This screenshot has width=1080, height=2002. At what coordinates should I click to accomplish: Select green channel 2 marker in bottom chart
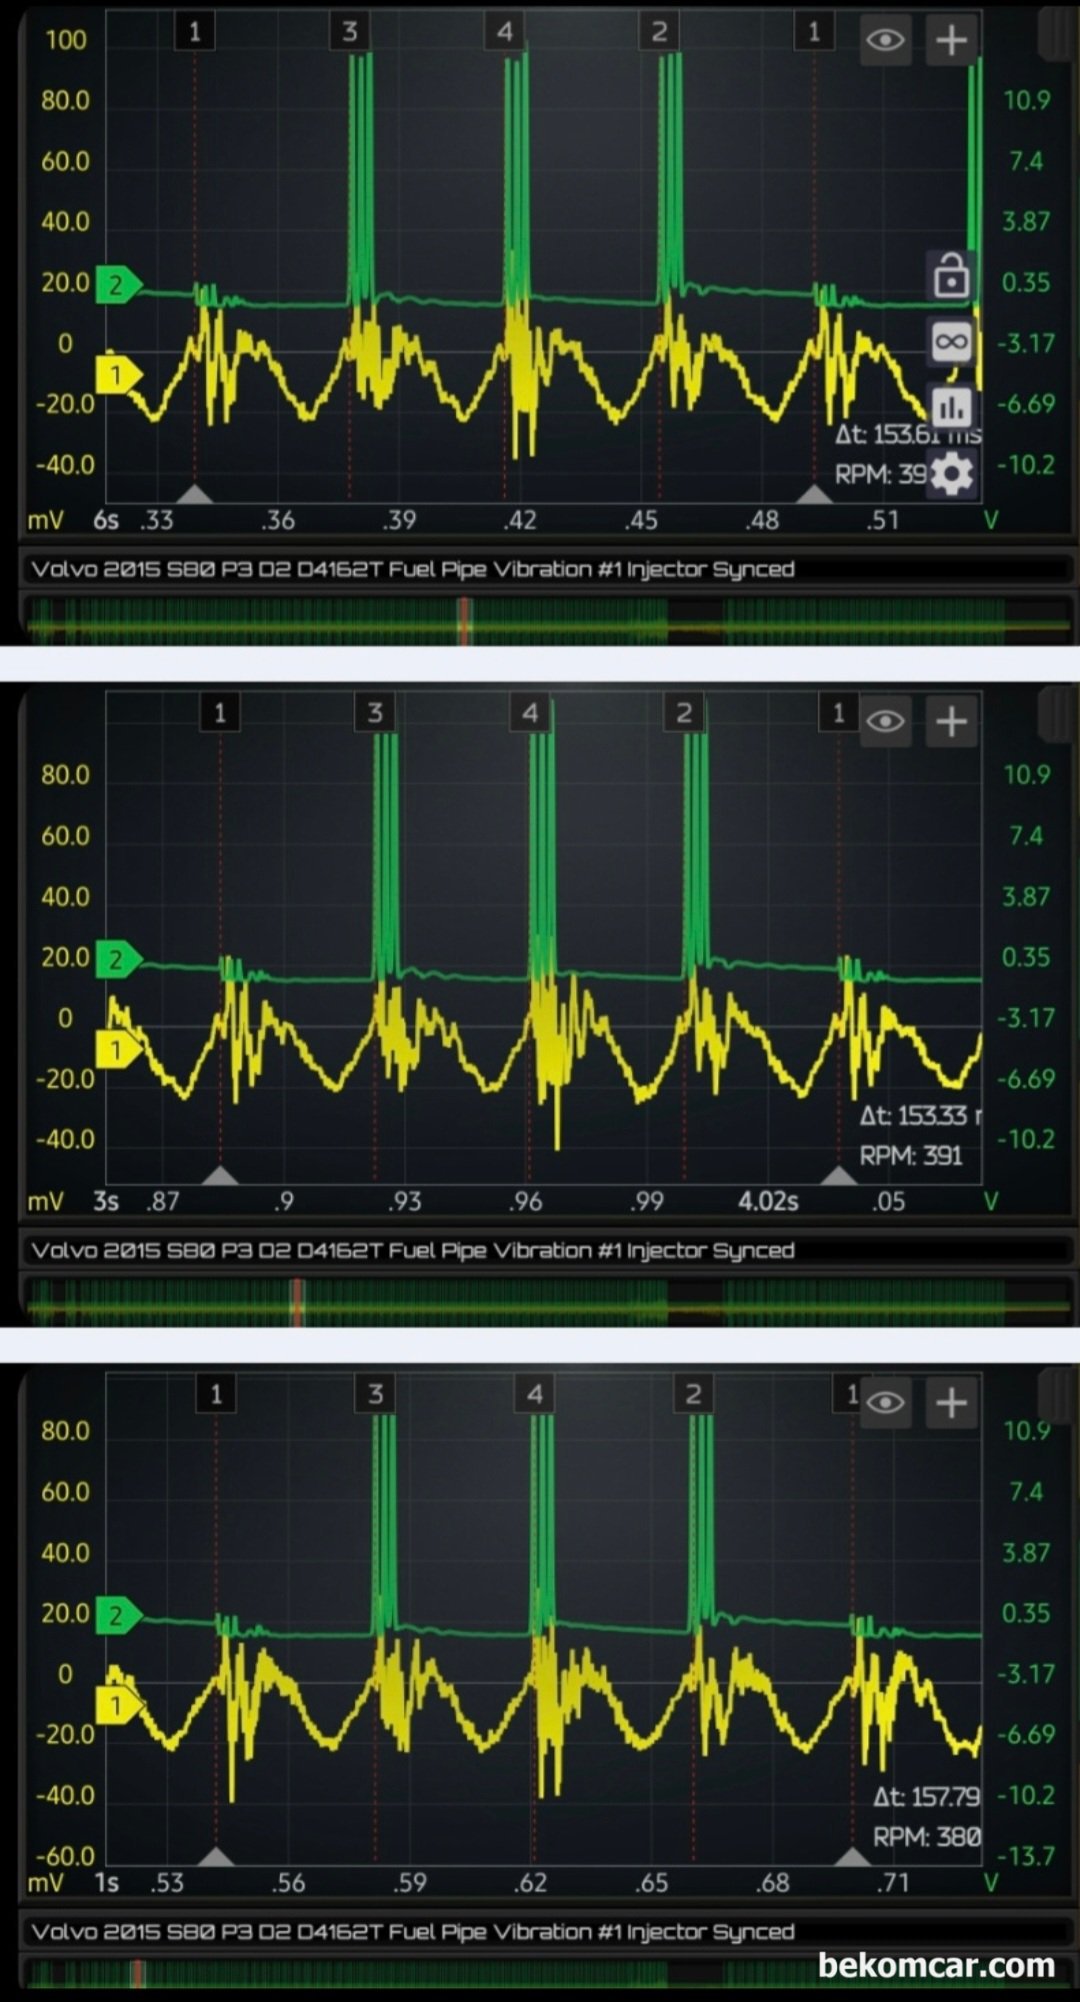[x=117, y=1615]
